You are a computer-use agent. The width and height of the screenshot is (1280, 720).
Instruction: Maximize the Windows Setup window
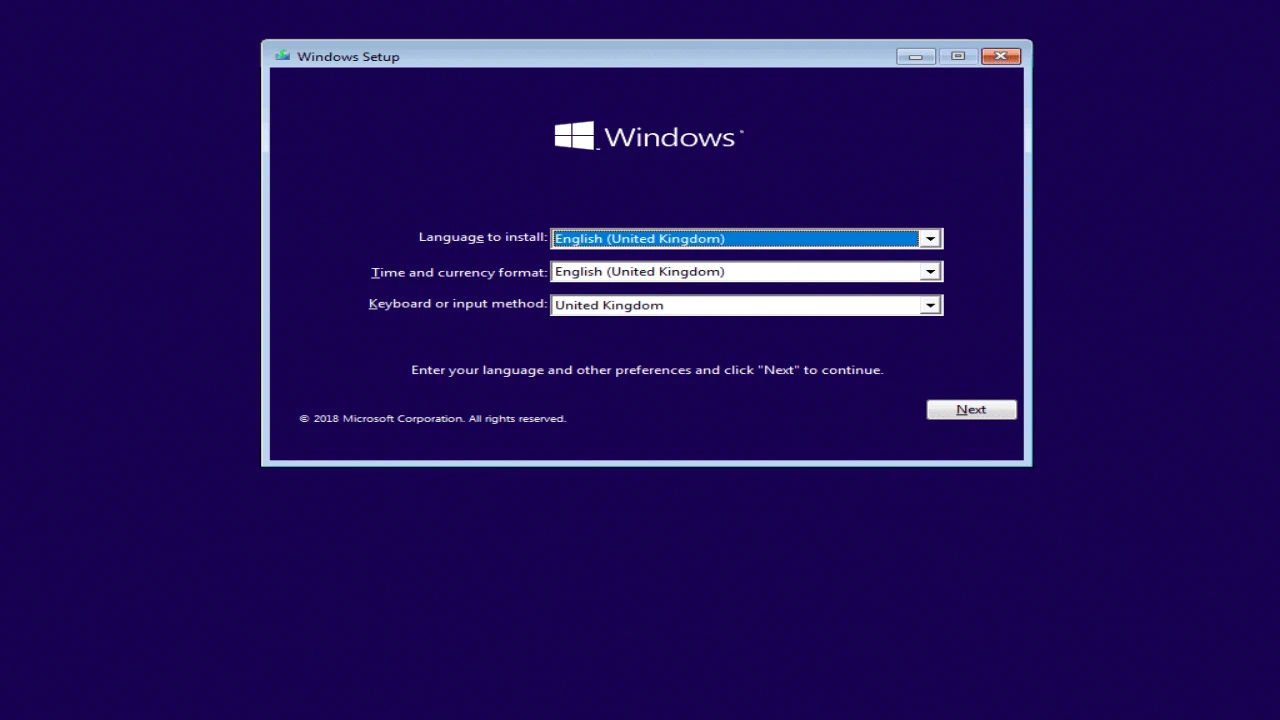[x=957, y=56]
